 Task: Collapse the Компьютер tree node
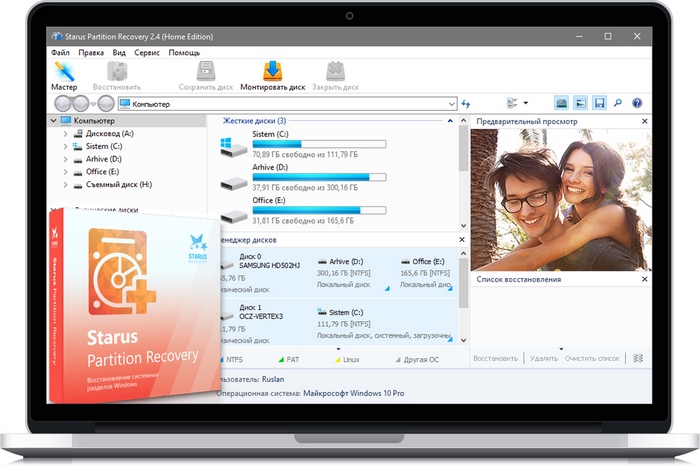[54, 121]
